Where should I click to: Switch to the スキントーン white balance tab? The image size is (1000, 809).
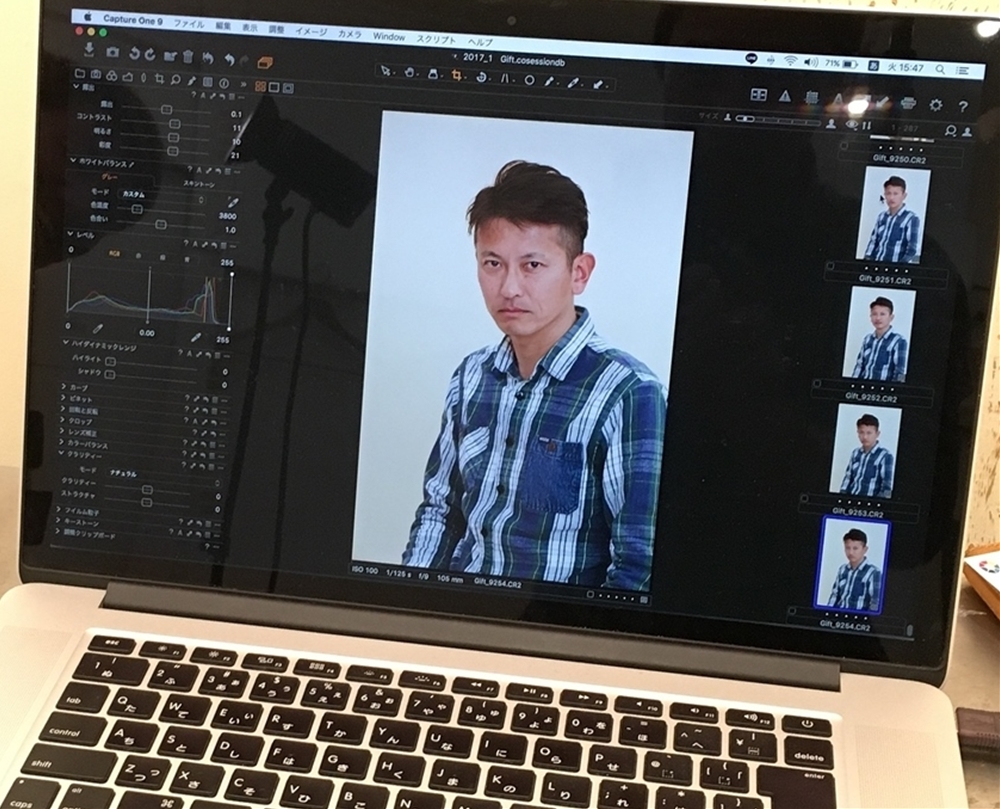click(198, 184)
